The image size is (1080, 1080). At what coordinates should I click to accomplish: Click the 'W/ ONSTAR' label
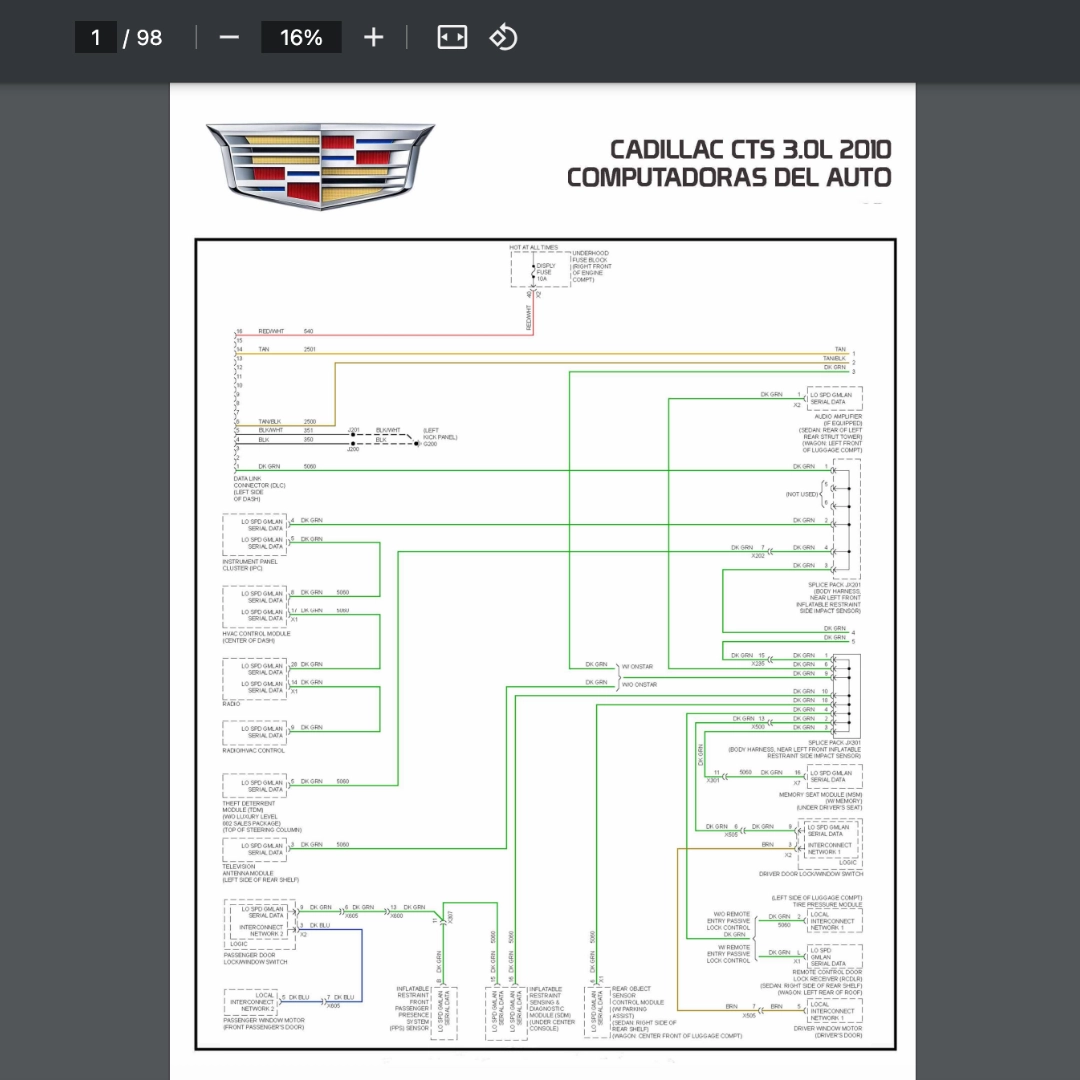click(637, 667)
